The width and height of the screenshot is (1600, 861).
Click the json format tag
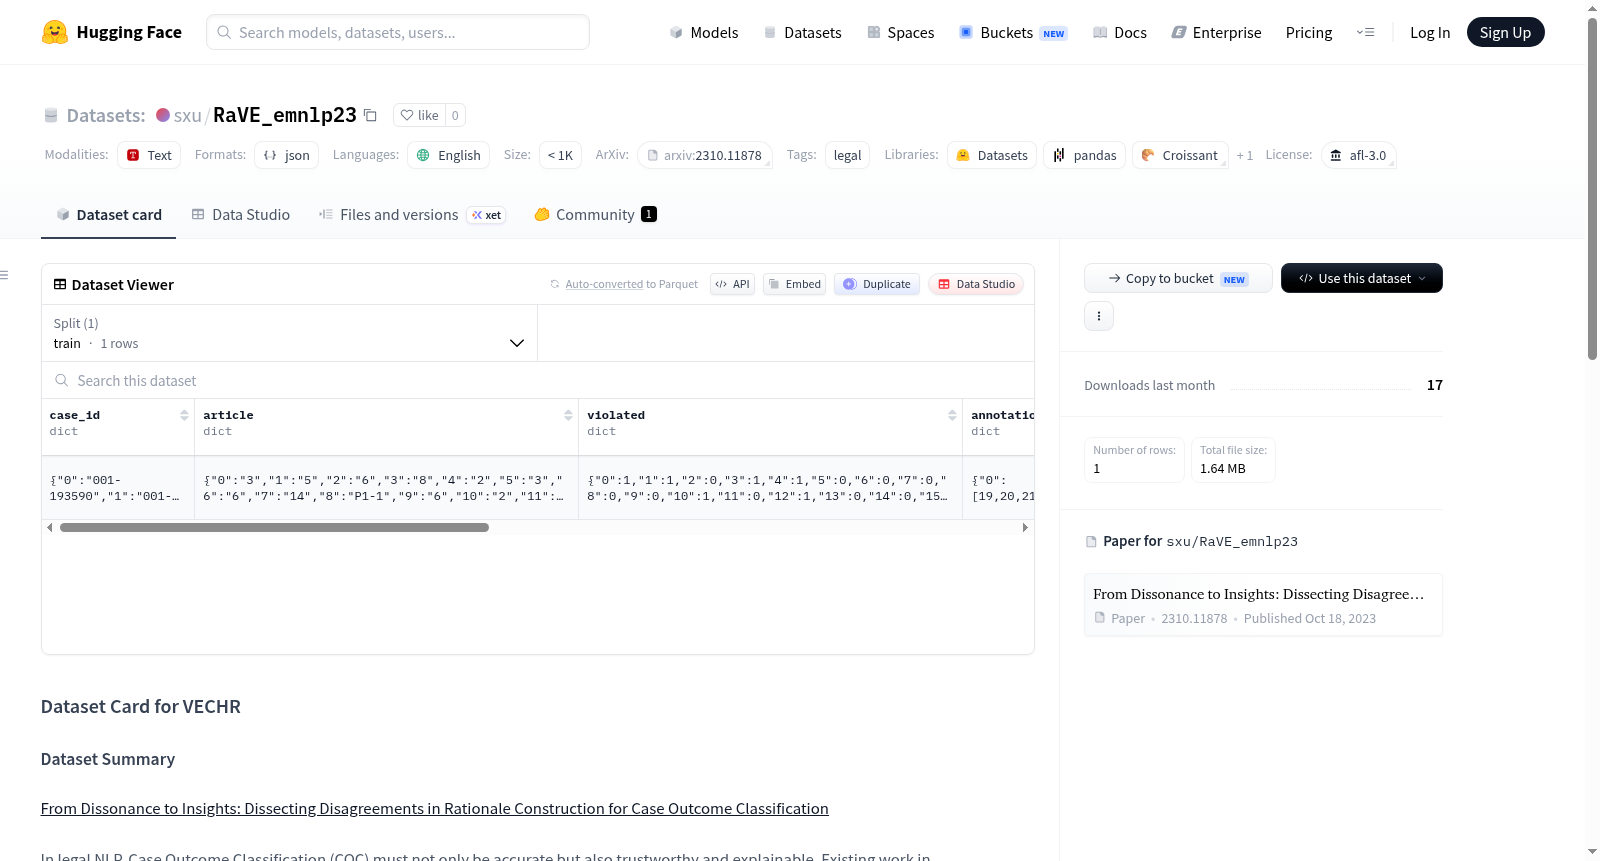point(287,155)
